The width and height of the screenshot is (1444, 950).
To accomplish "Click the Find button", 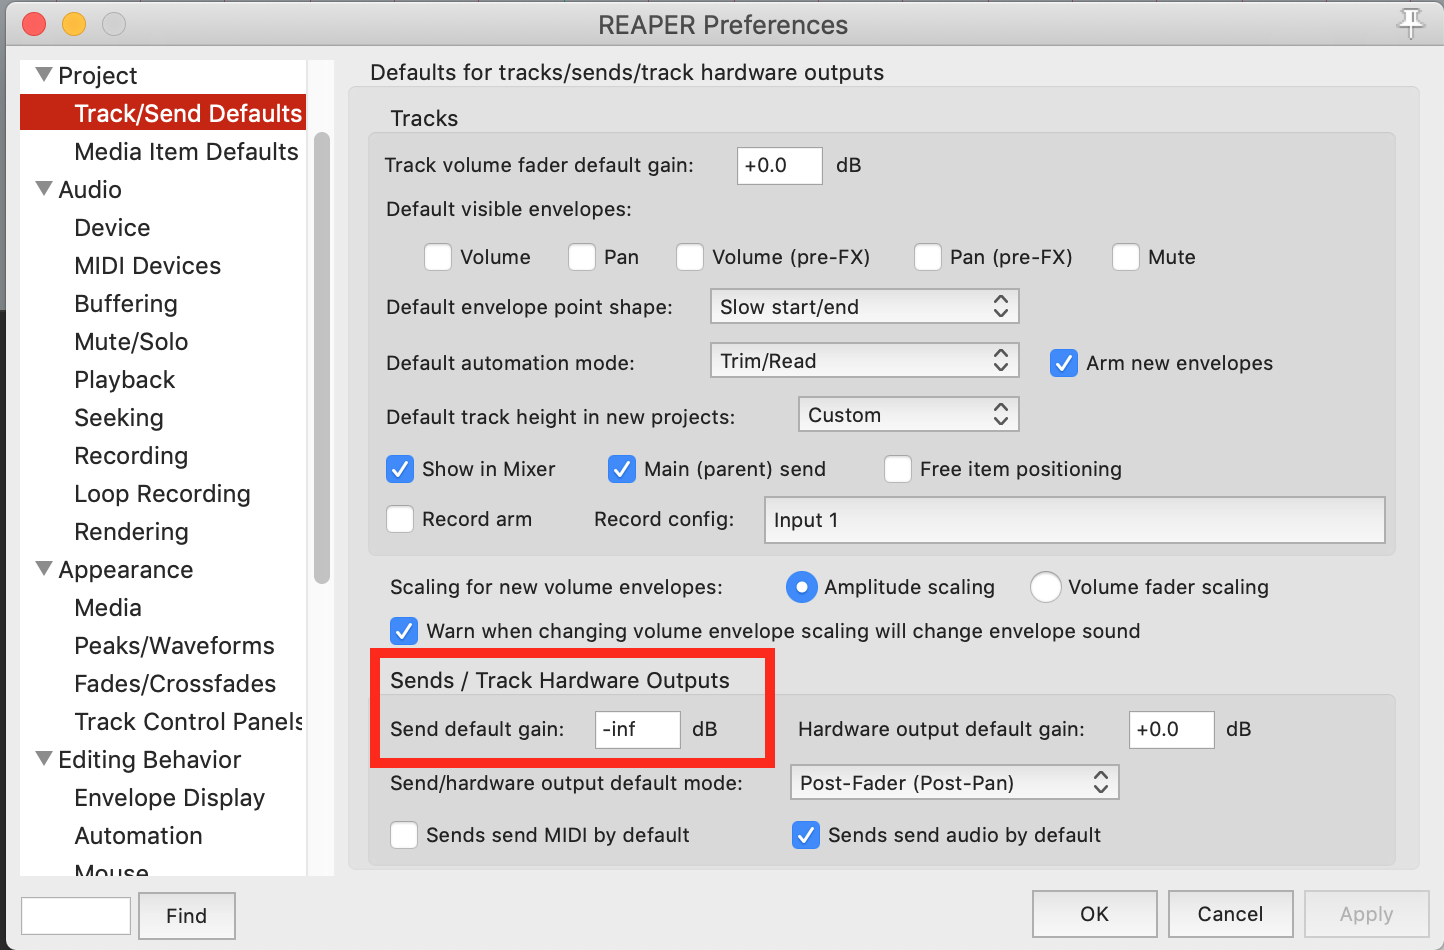I will 186,915.
